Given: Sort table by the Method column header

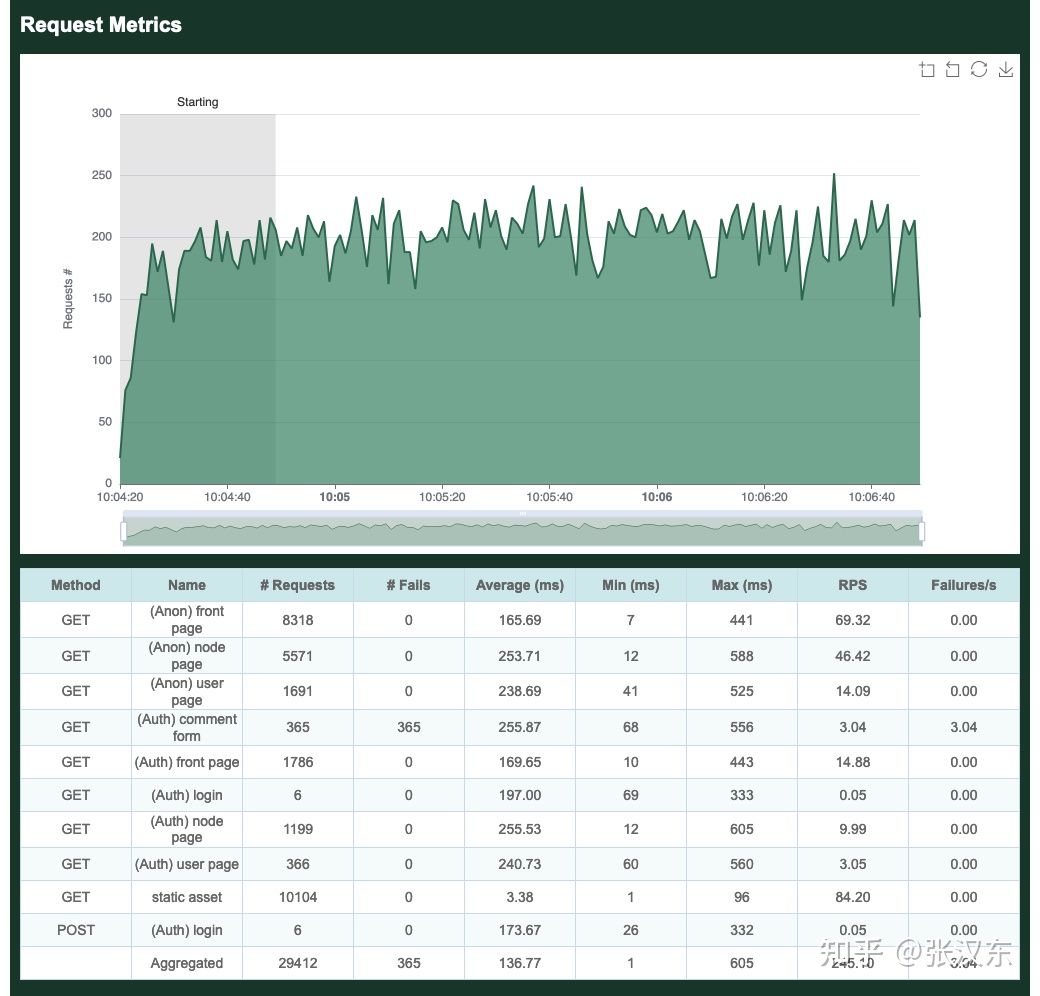Looking at the screenshot, I should (76, 585).
